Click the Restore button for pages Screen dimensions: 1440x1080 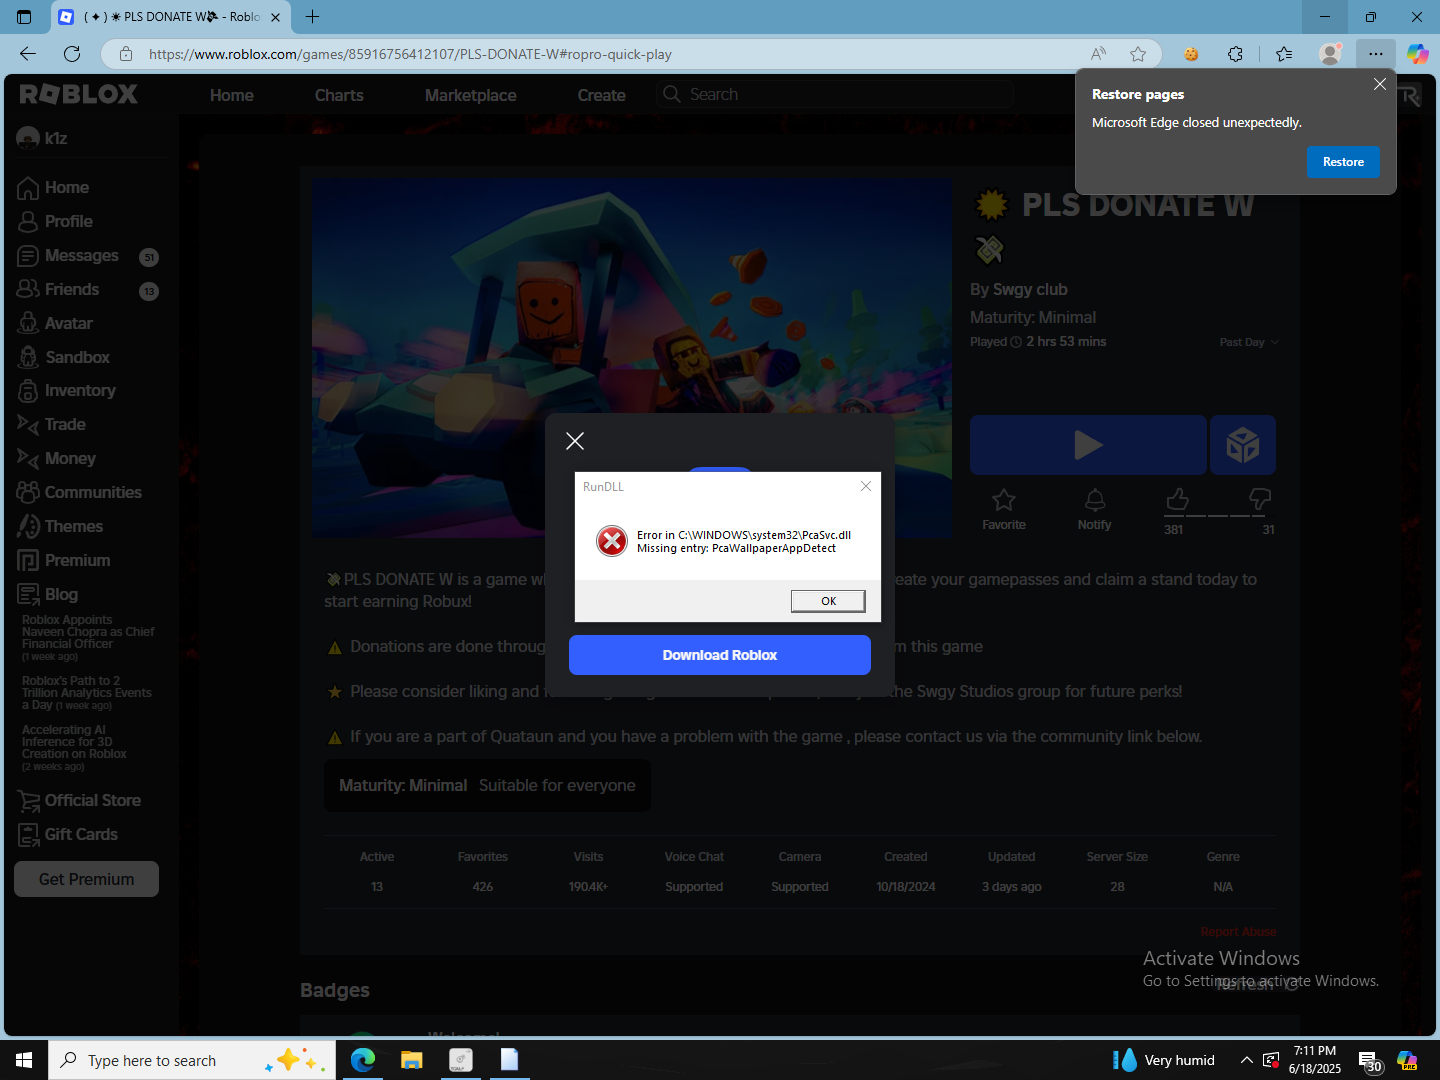click(1343, 162)
